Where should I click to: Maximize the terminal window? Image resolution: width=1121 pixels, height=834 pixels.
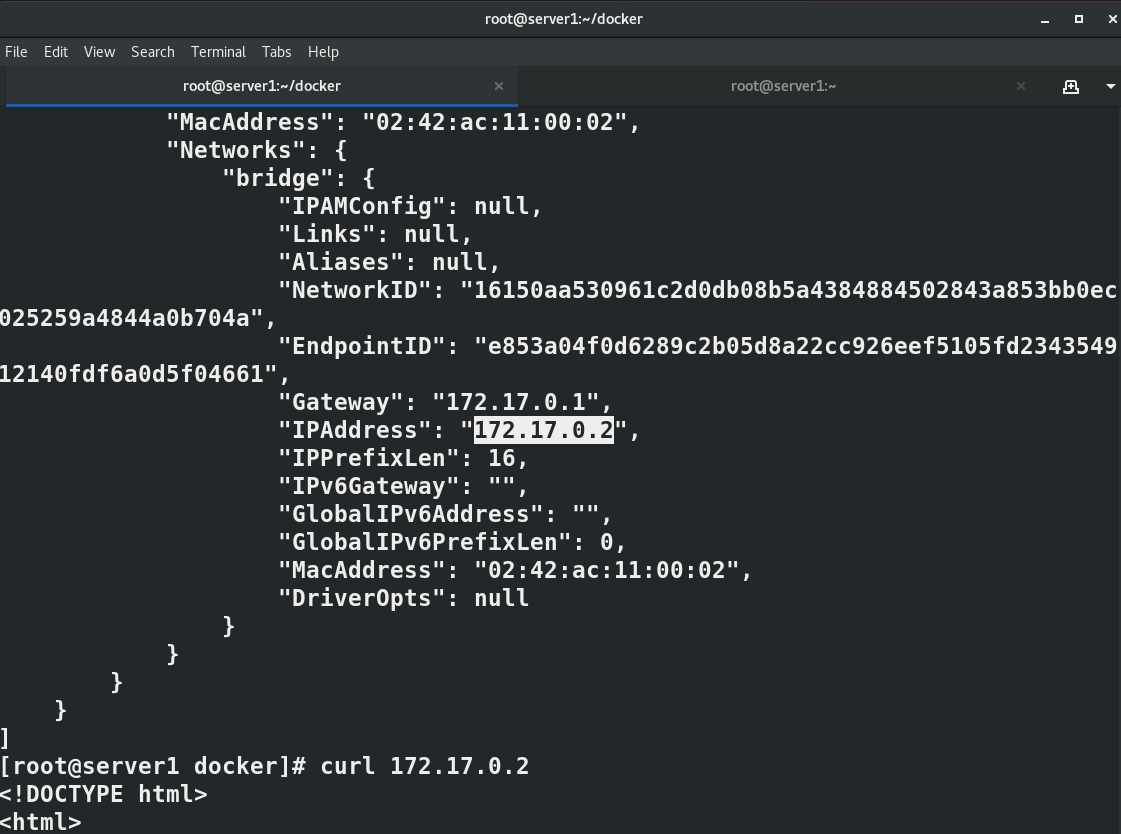[1079, 19]
